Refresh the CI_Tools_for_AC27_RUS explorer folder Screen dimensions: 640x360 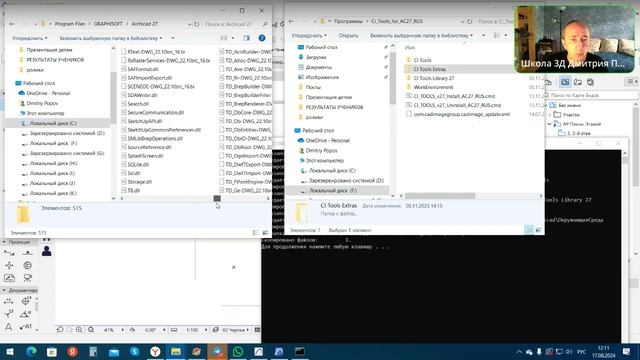(469, 21)
